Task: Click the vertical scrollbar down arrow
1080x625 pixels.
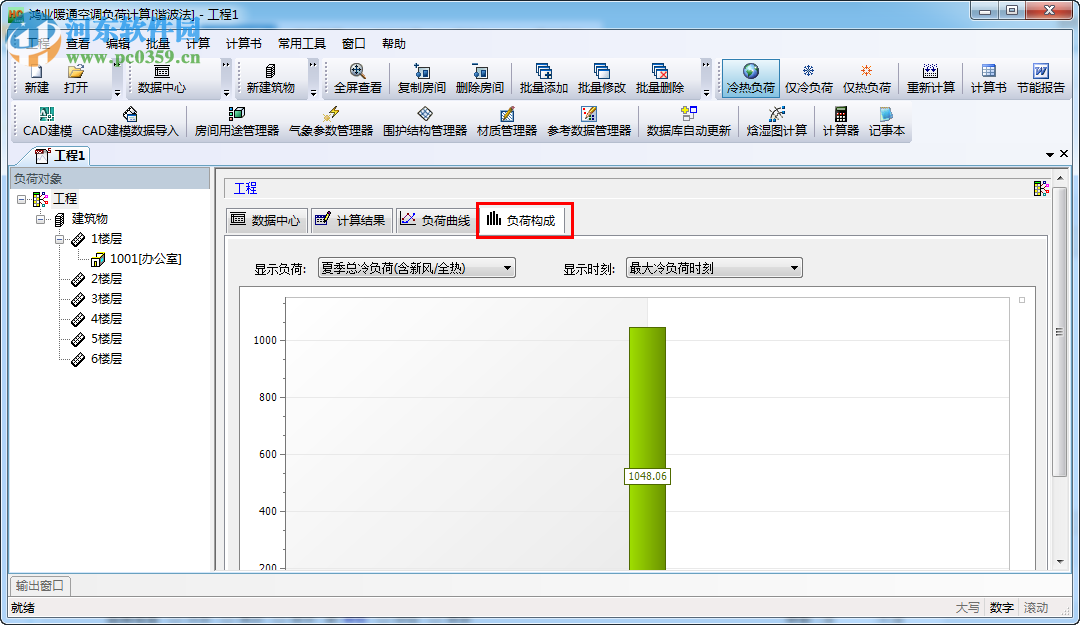Action: (1060, 562)
